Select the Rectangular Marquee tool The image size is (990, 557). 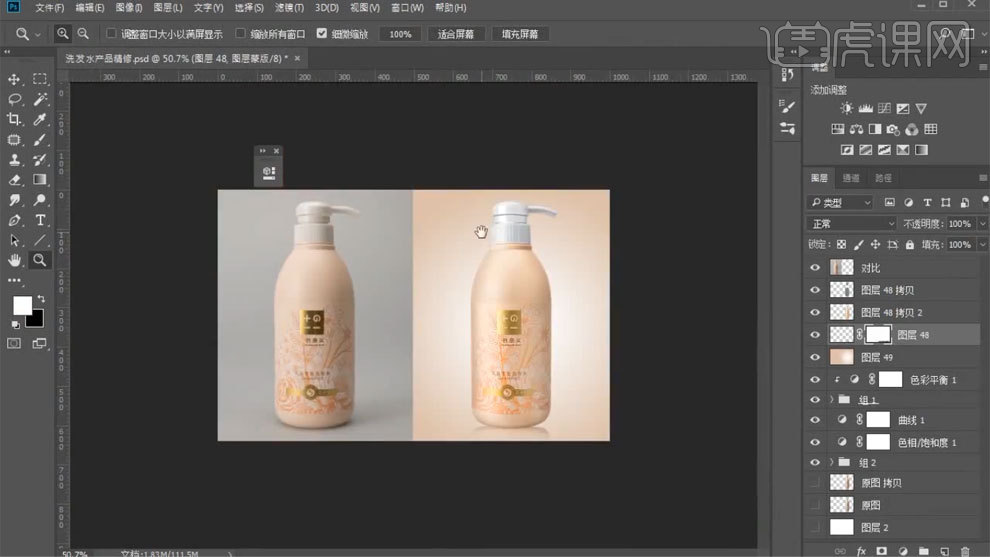[x=40, y=80]
